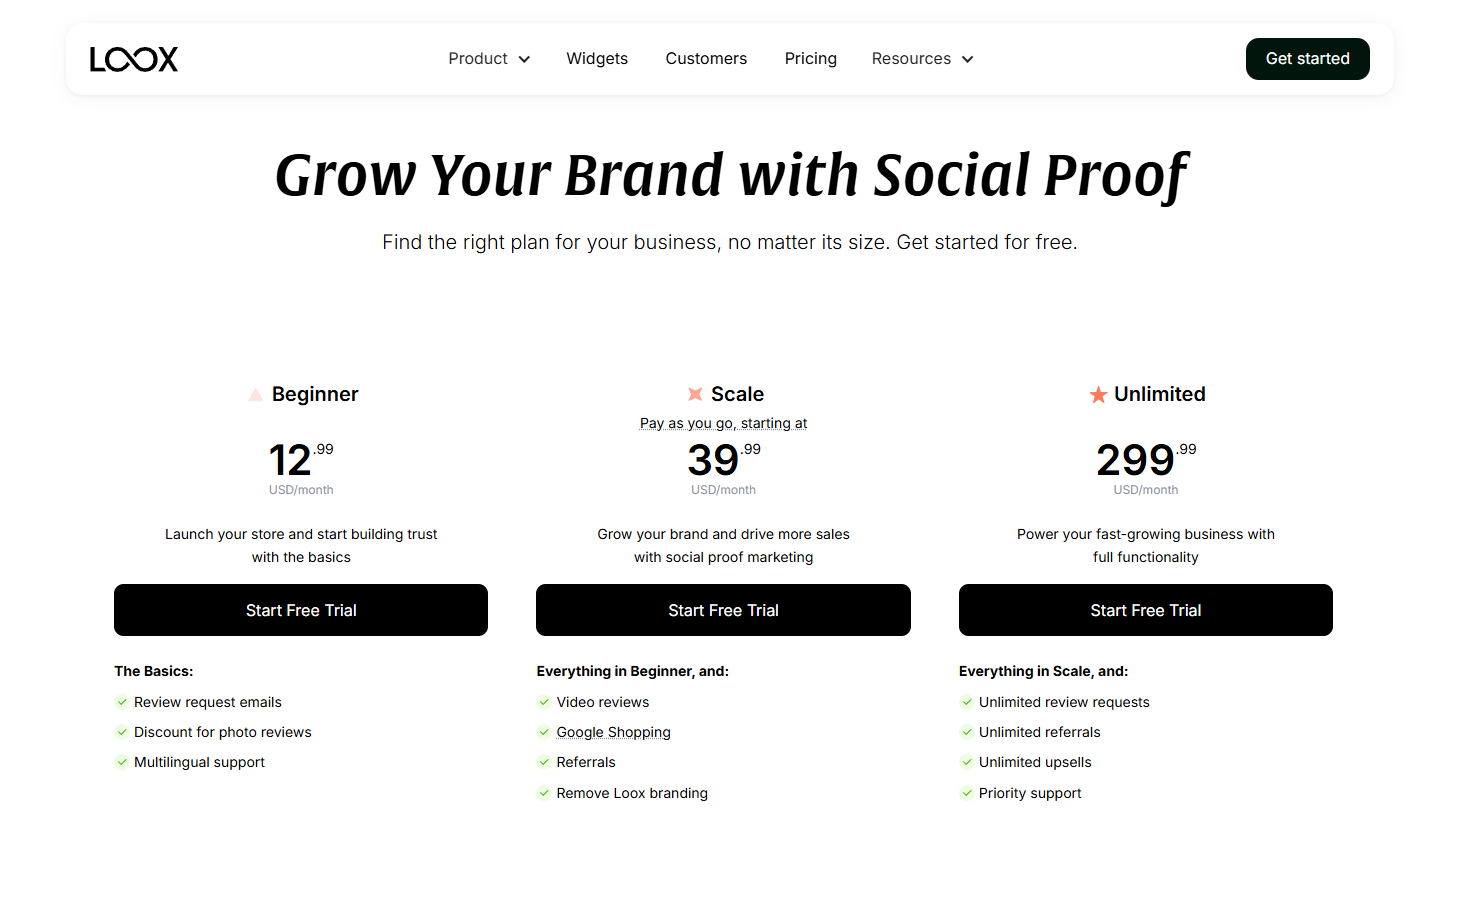Viewport: 1466px width, 901px height.
Task: Select the Beginner plan triangle icon
Action: click(x=256, y=393)
